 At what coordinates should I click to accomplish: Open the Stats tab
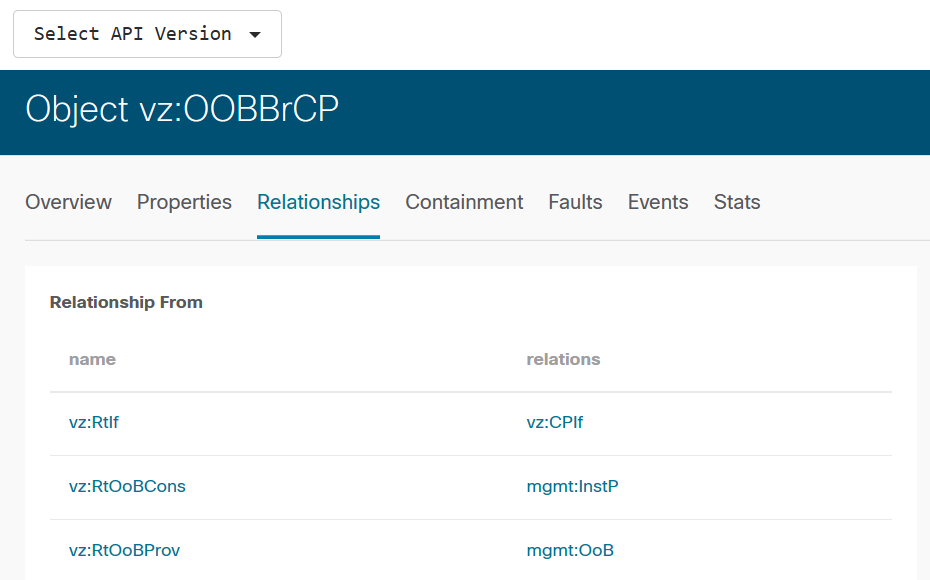(x=737, y=202)
